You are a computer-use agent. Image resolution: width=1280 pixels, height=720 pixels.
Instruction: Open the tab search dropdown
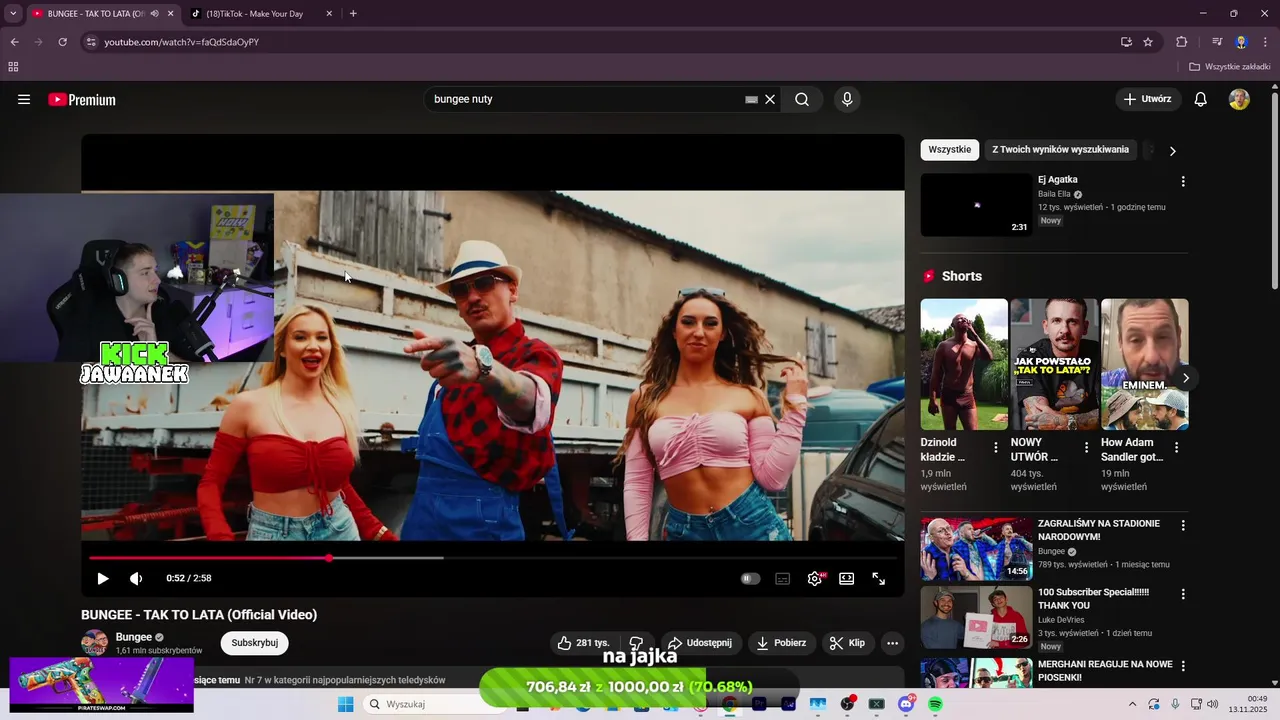[x=13, y=14]
